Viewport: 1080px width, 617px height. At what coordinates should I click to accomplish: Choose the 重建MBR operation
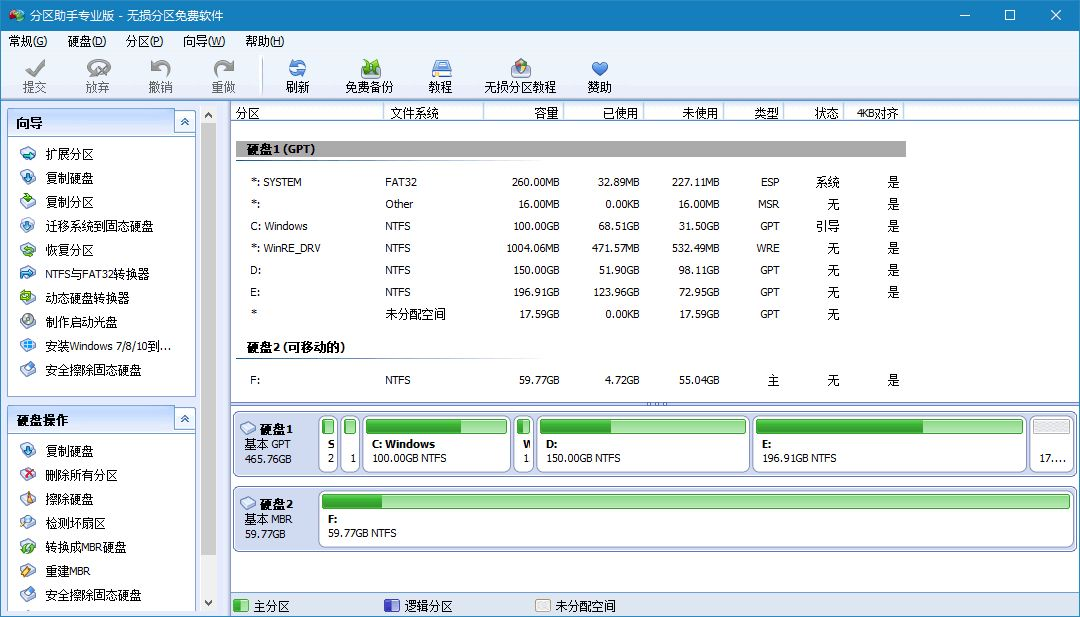[56, 571]
